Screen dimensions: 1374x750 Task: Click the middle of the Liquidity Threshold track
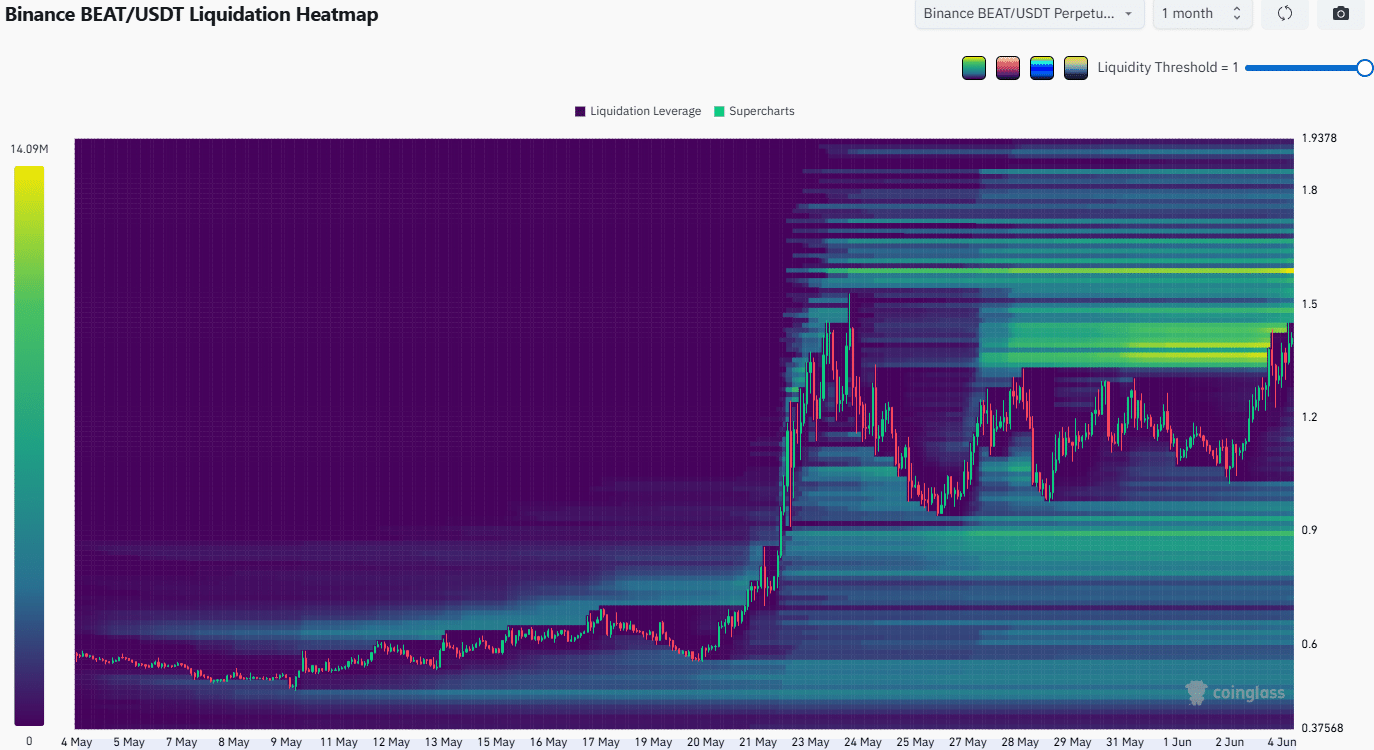coord(1305,67)
